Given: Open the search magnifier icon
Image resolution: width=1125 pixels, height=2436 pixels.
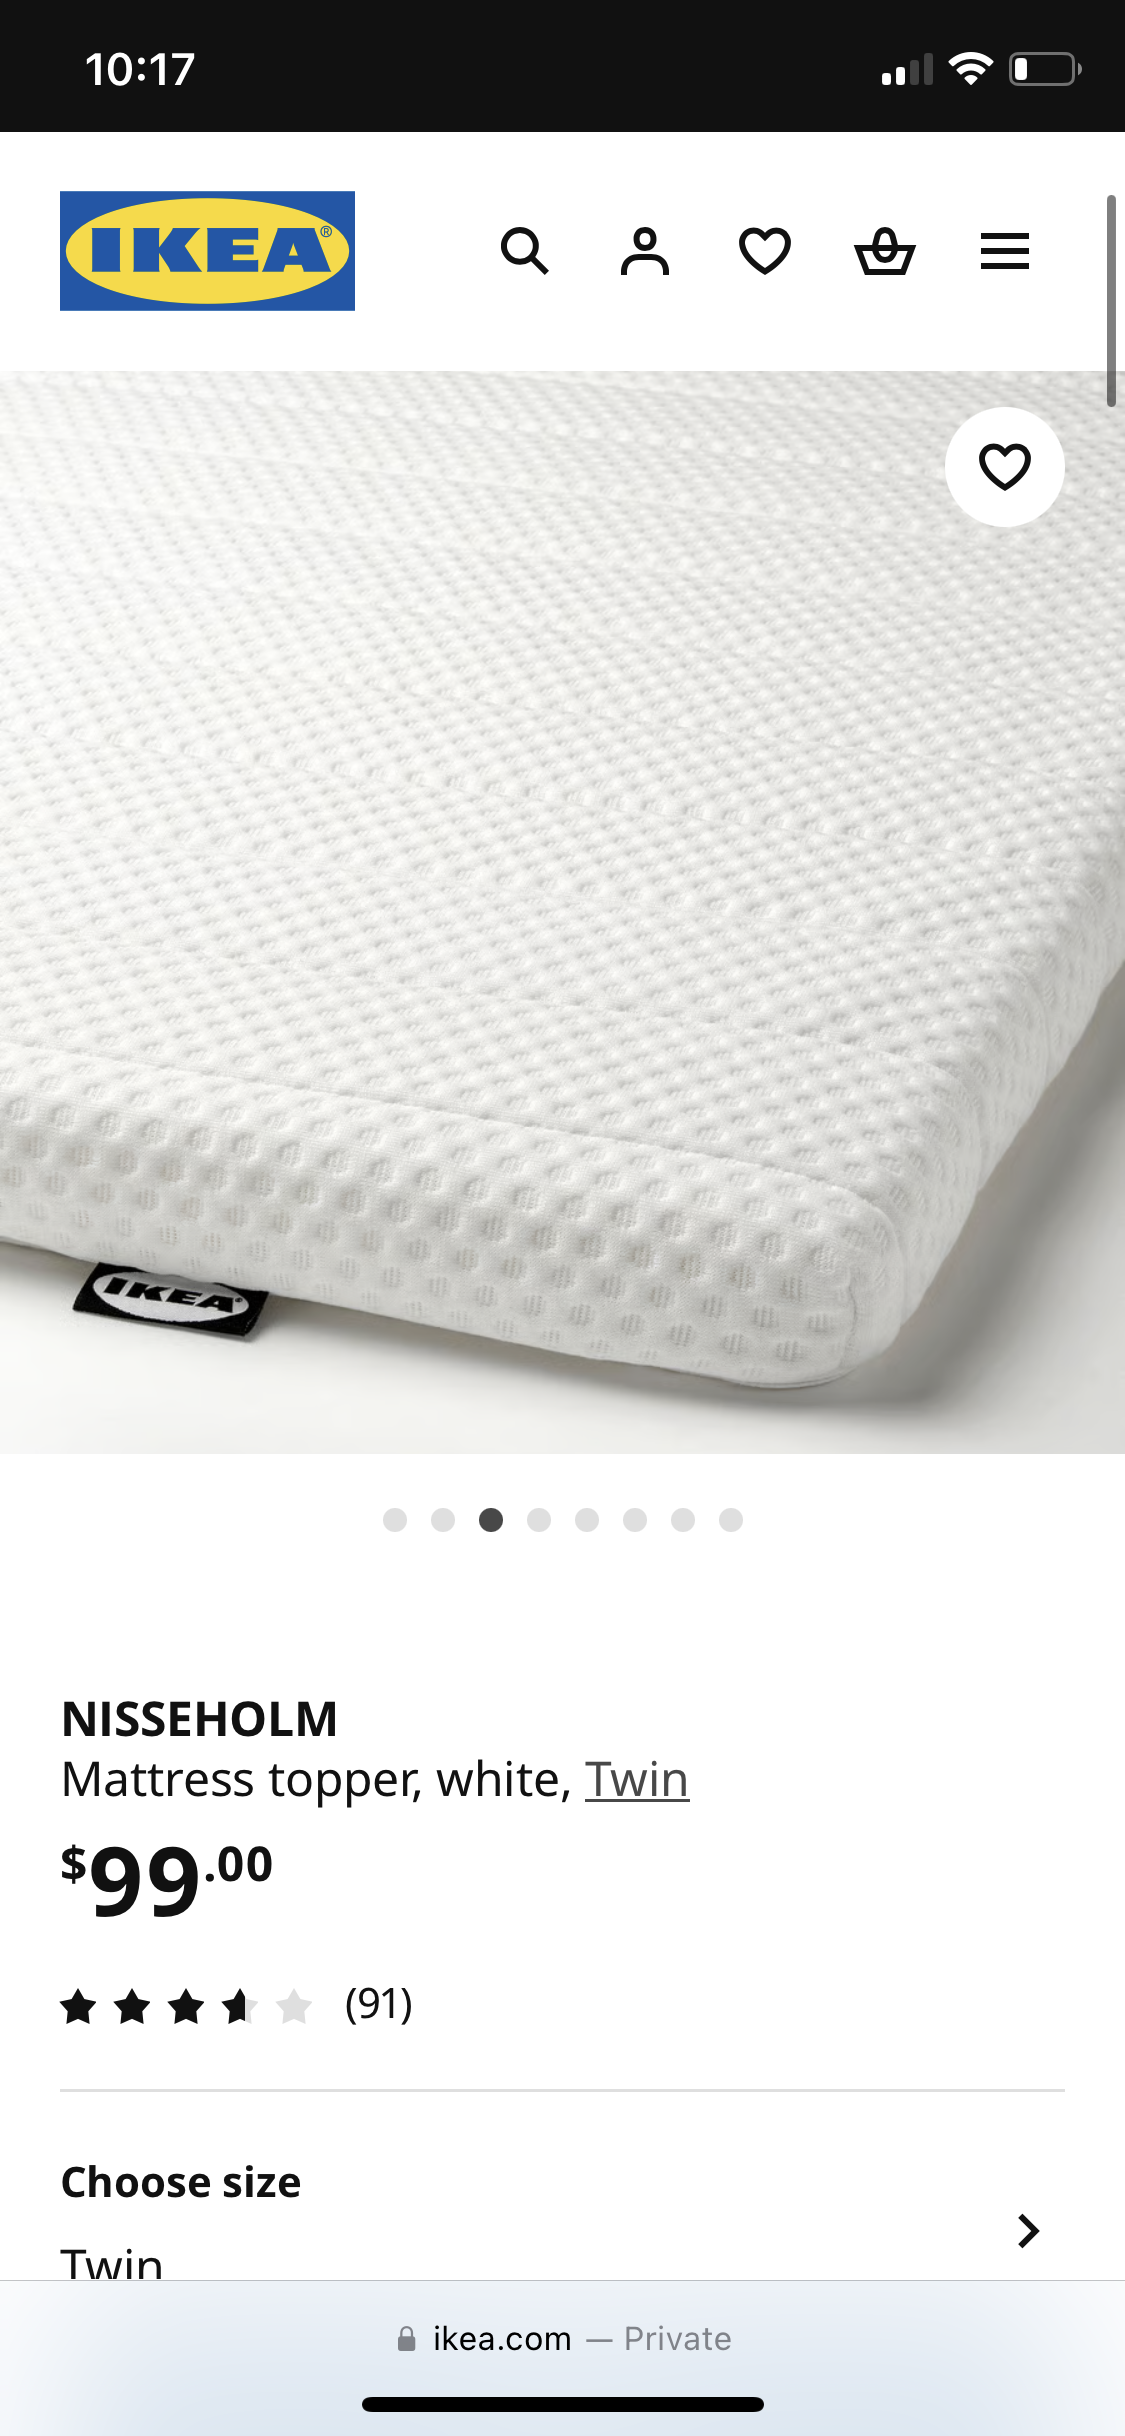Looking at the screenshot, I should [x=525, y=251].
